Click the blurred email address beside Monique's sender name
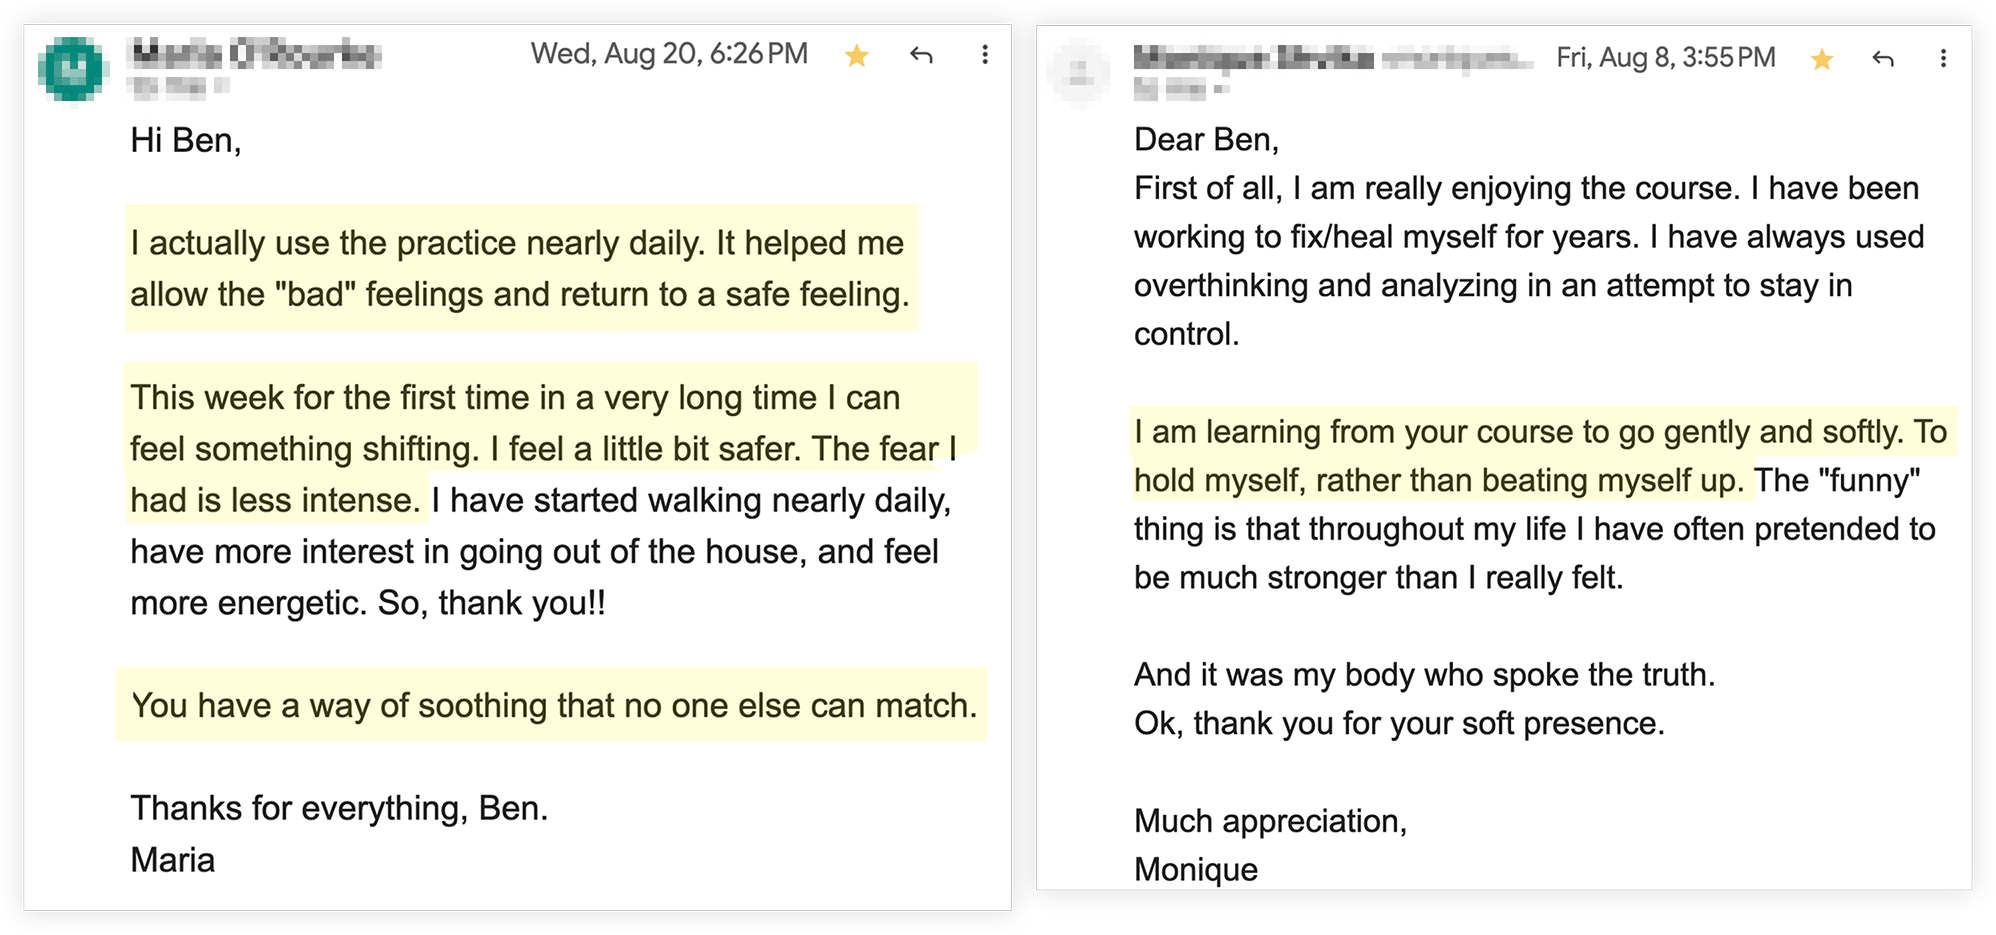Viewport: 1996px width, 935px height. 1456,60
